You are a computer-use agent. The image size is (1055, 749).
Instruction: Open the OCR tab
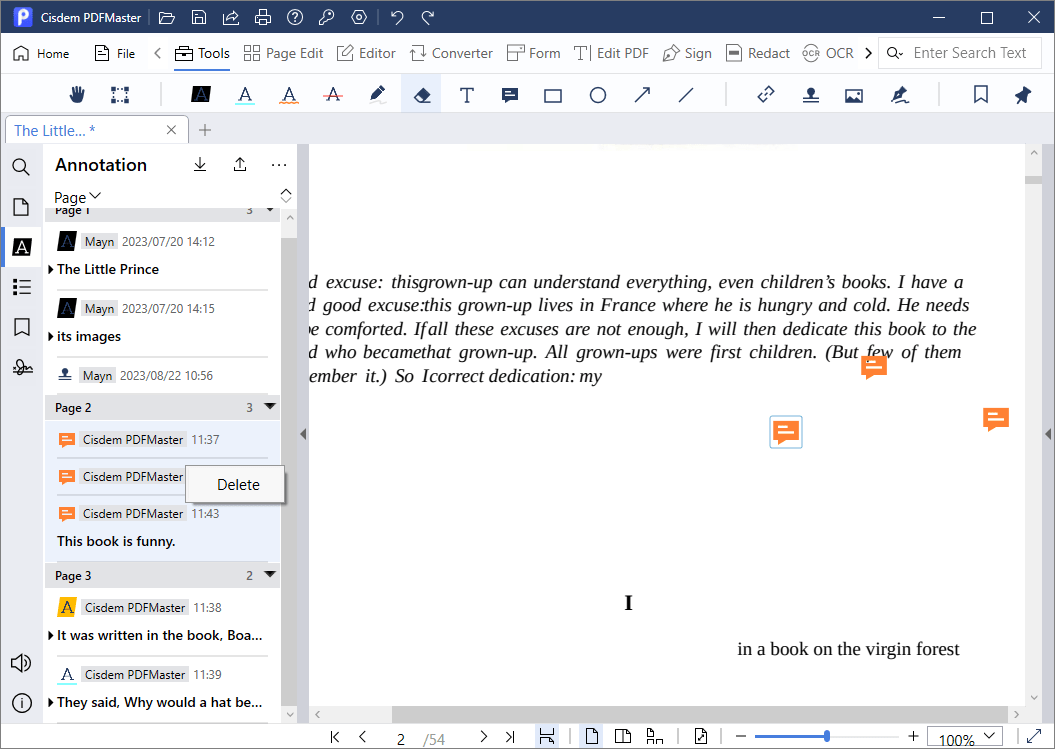tap(828, 53)
